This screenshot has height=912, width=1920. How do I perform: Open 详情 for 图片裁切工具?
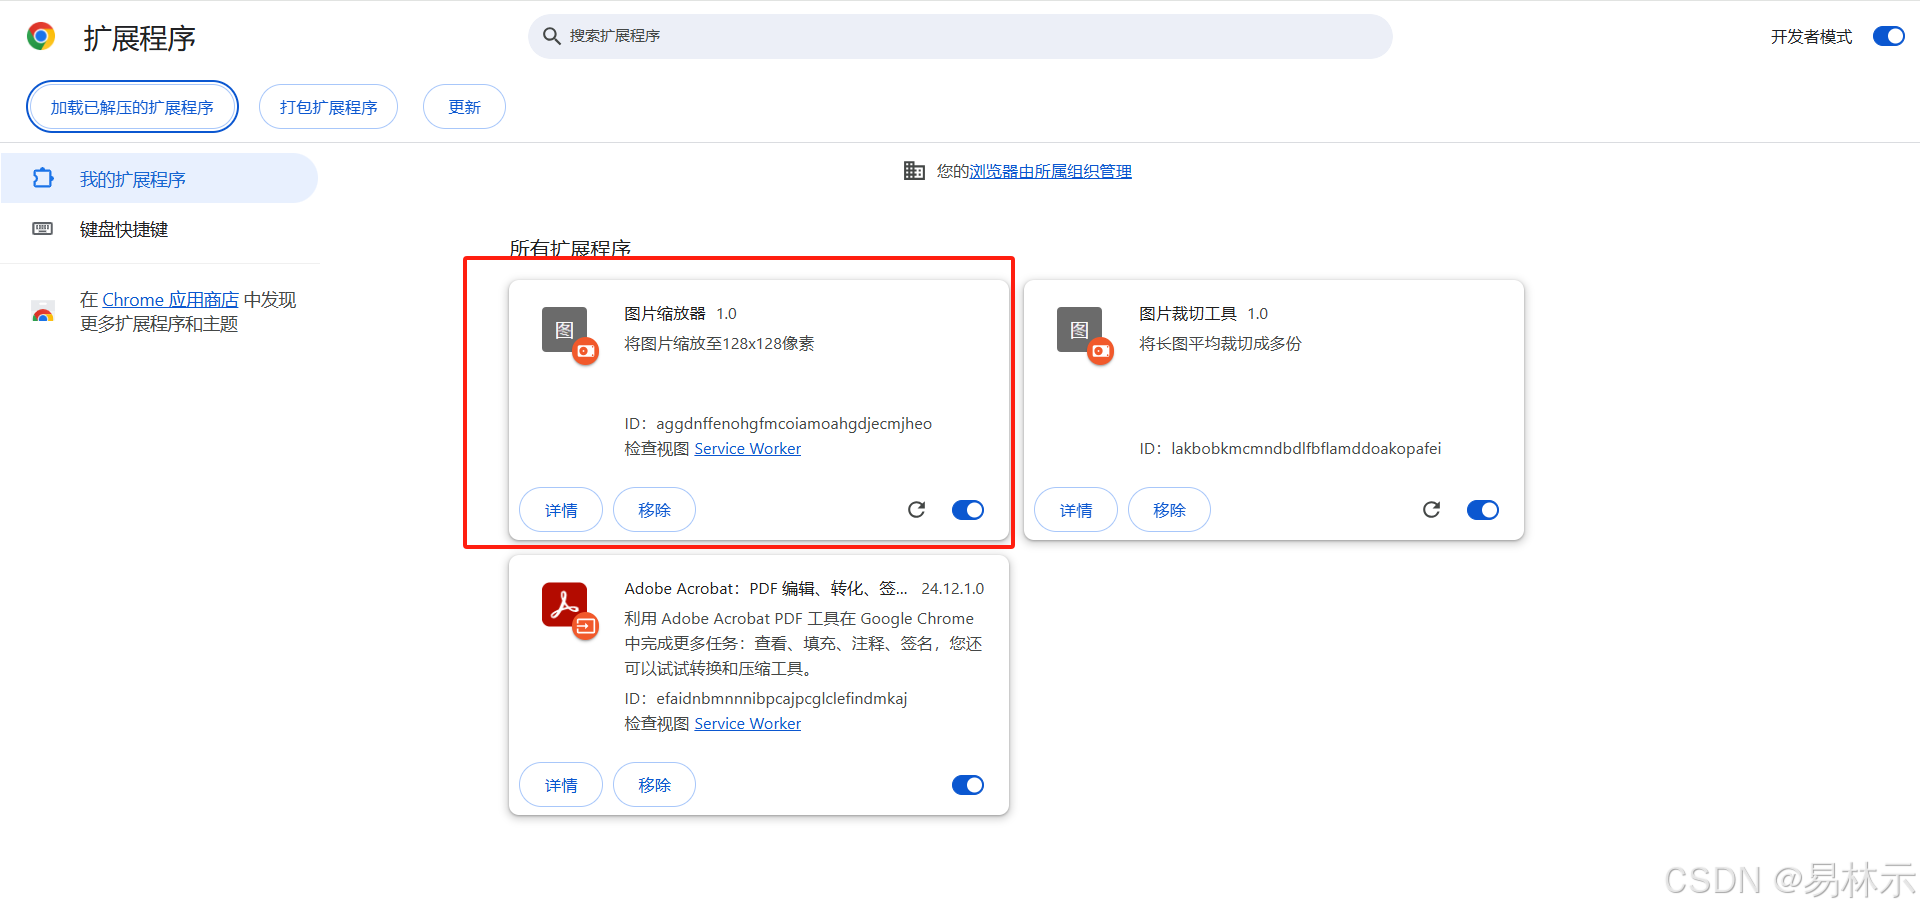tap(1076, 510)
